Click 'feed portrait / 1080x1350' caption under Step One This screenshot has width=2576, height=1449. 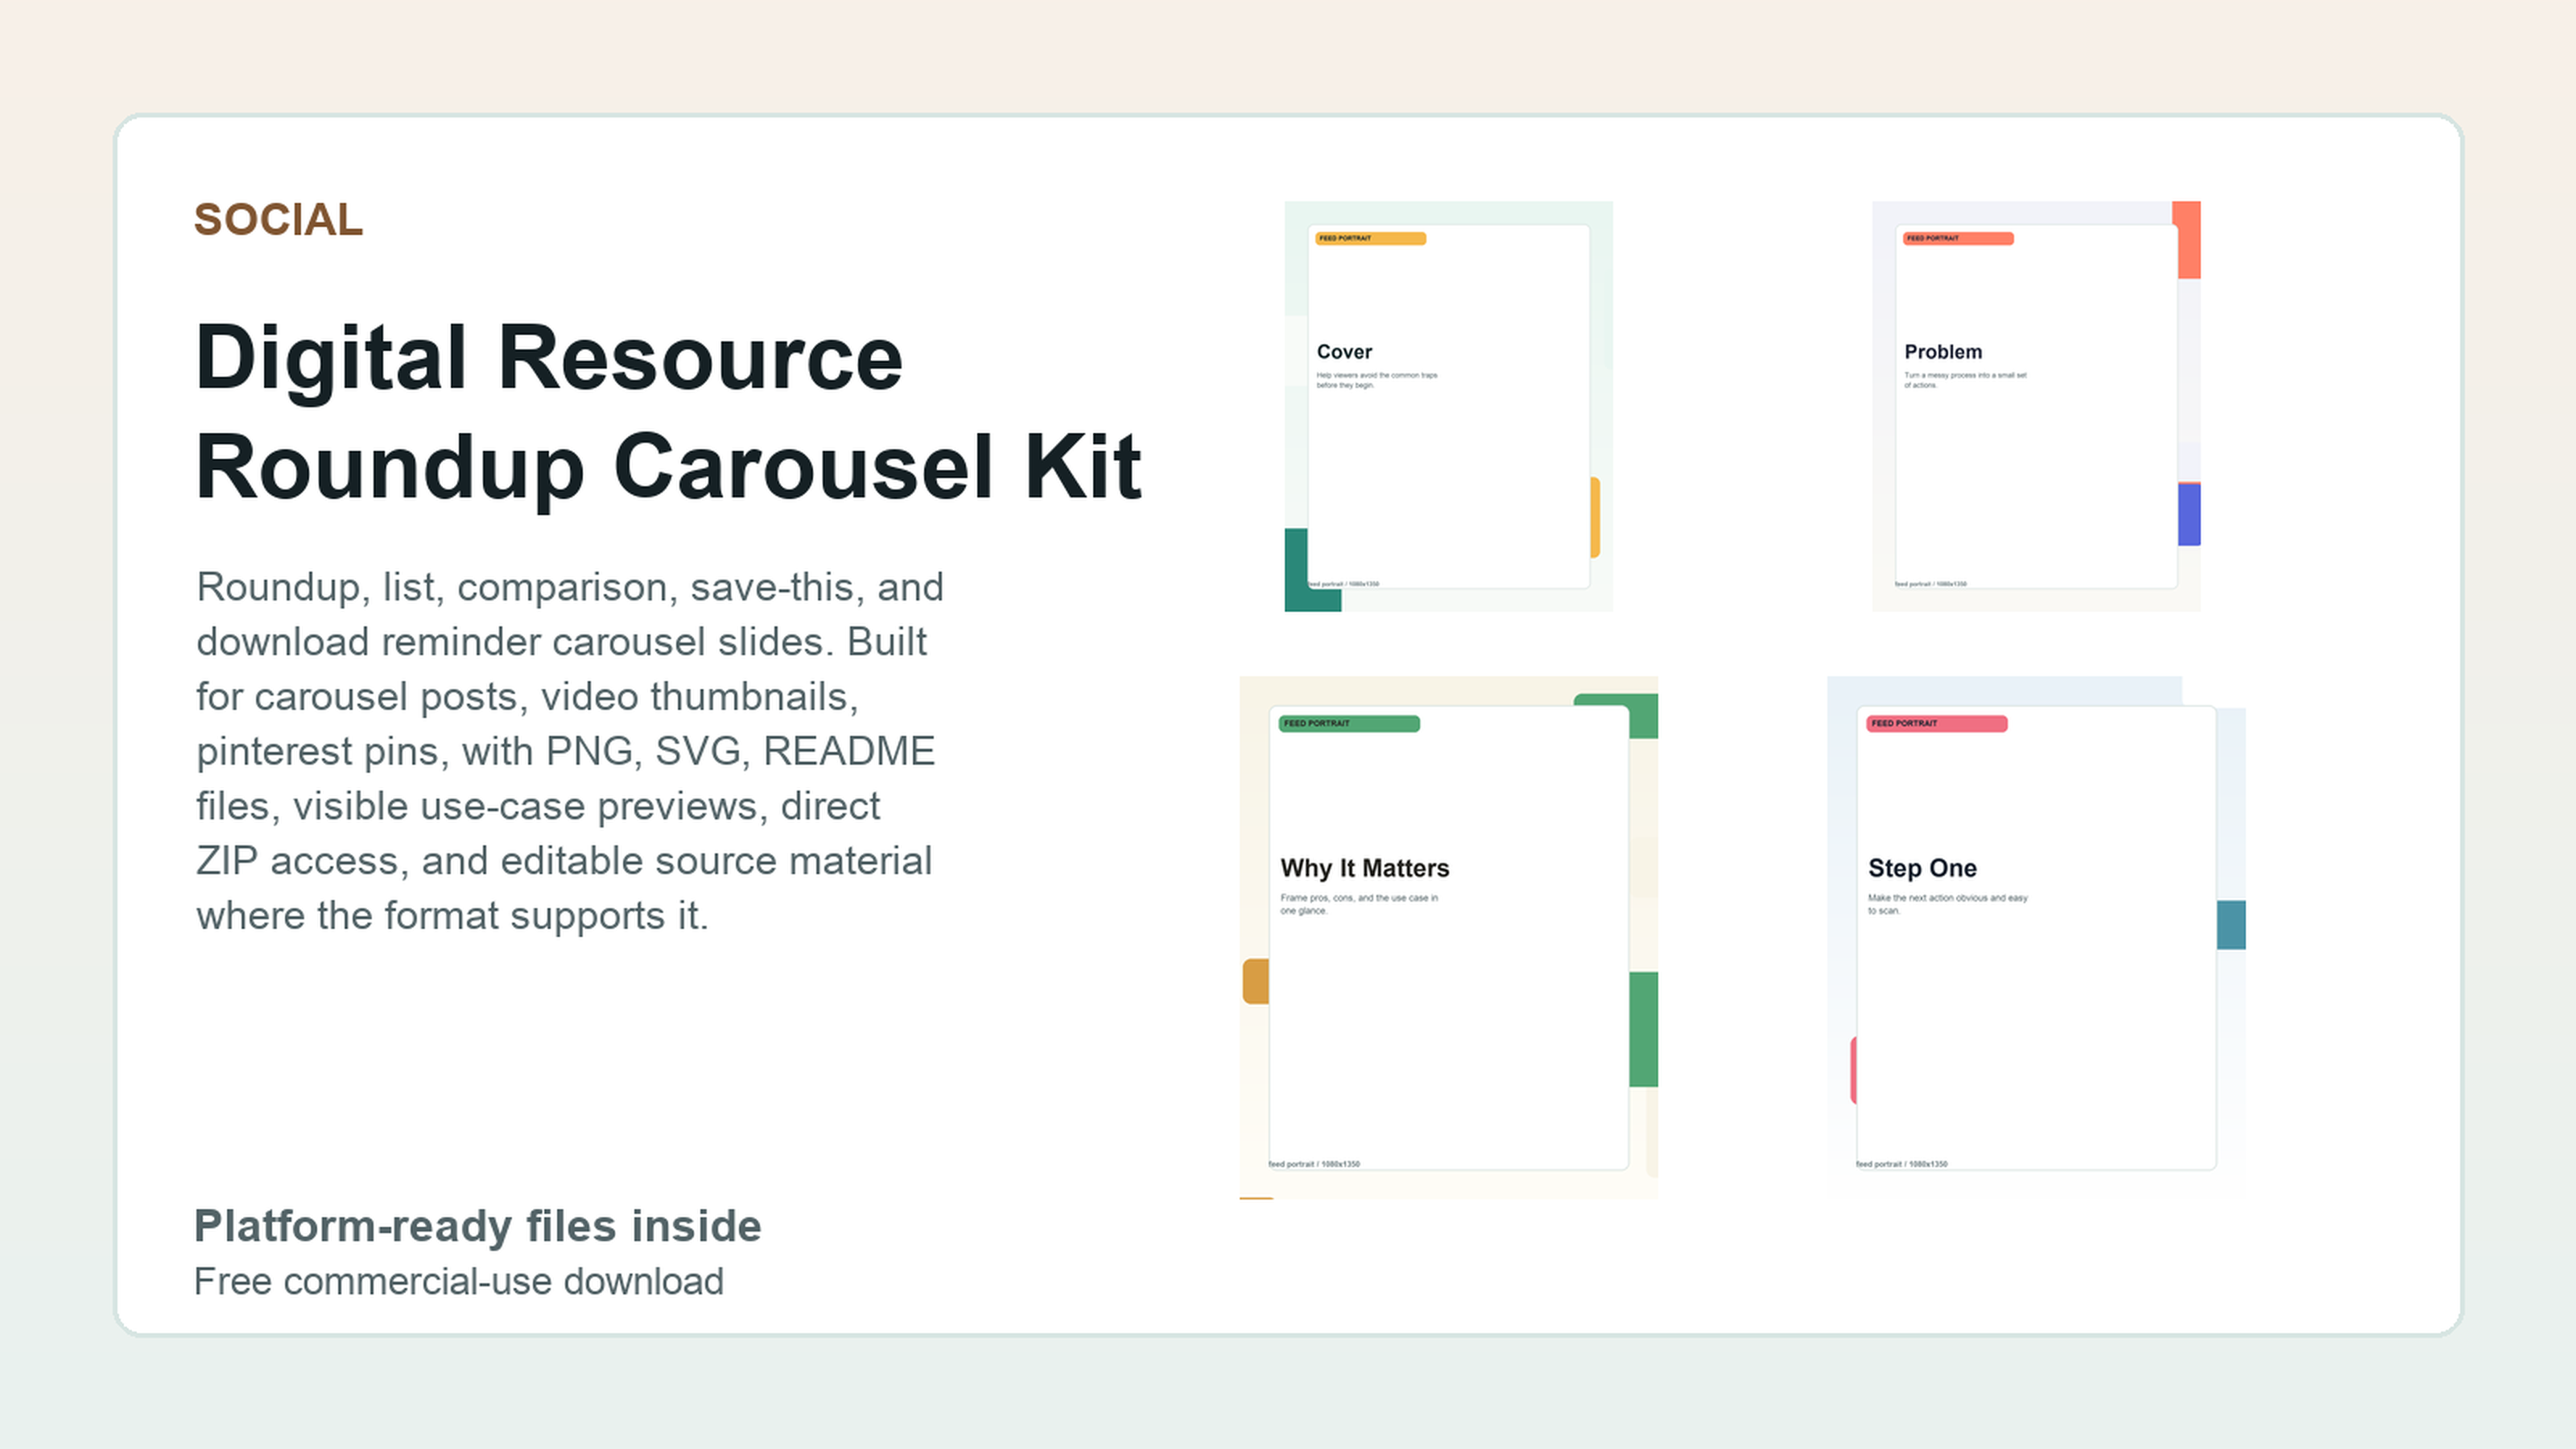(1902, 1164)
